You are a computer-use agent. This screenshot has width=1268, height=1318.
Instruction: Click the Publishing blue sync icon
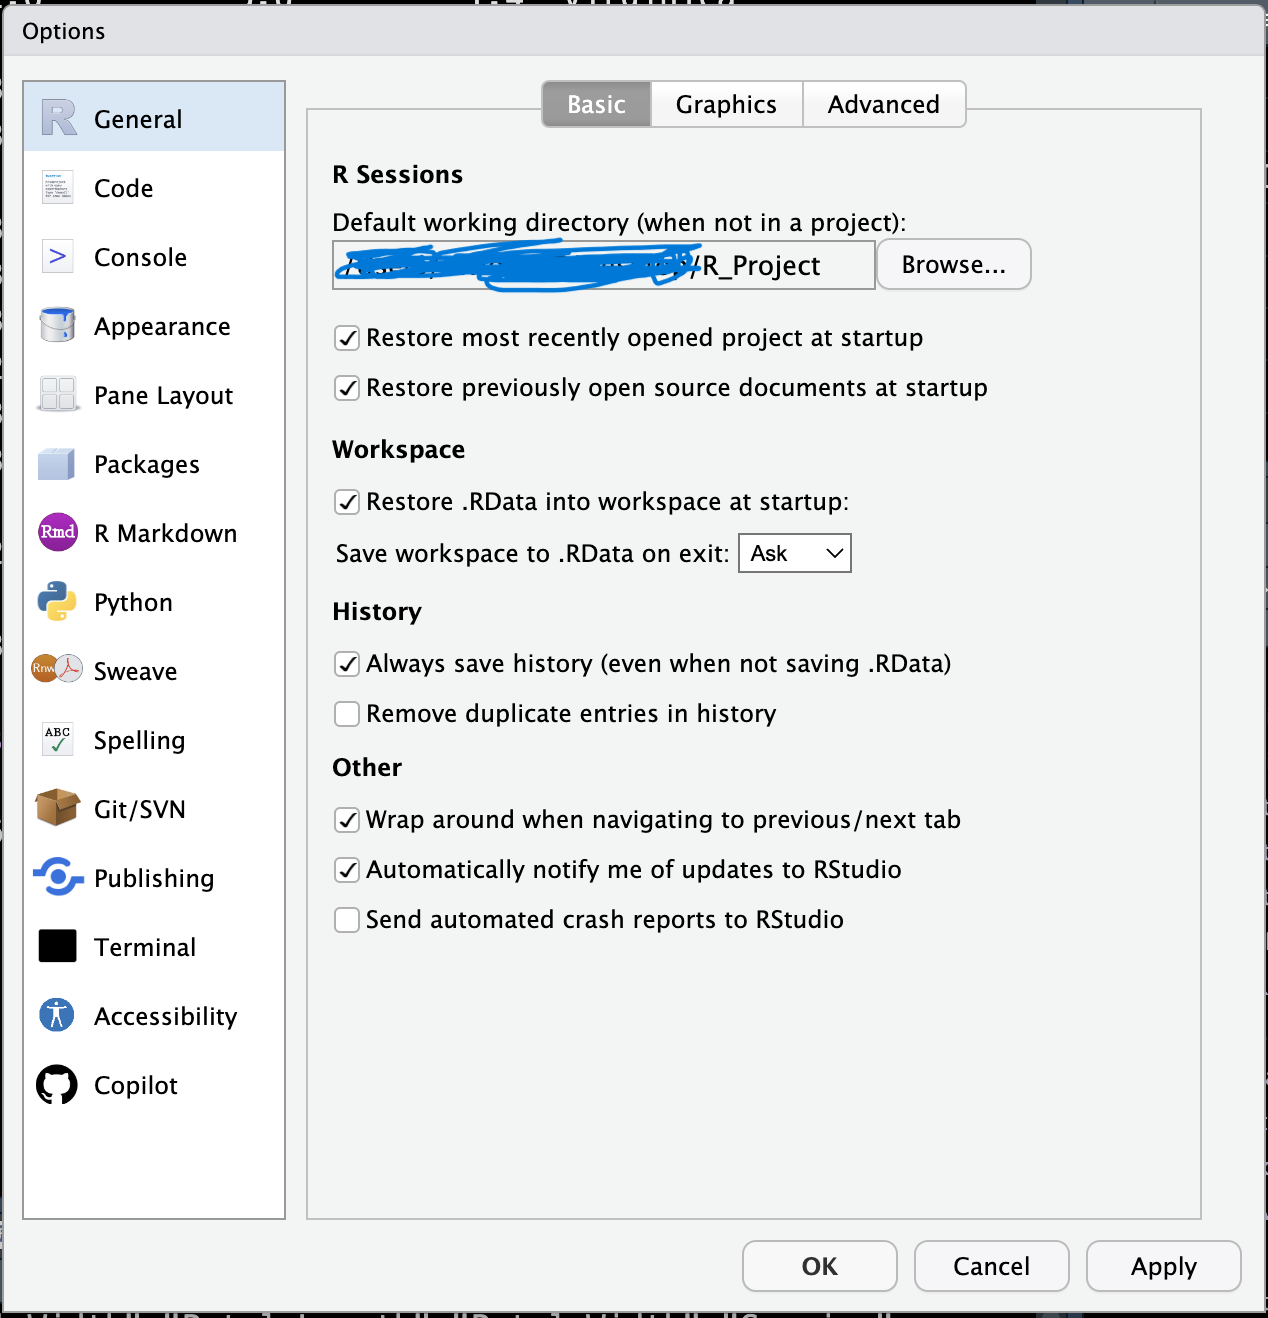pos(57,877)
